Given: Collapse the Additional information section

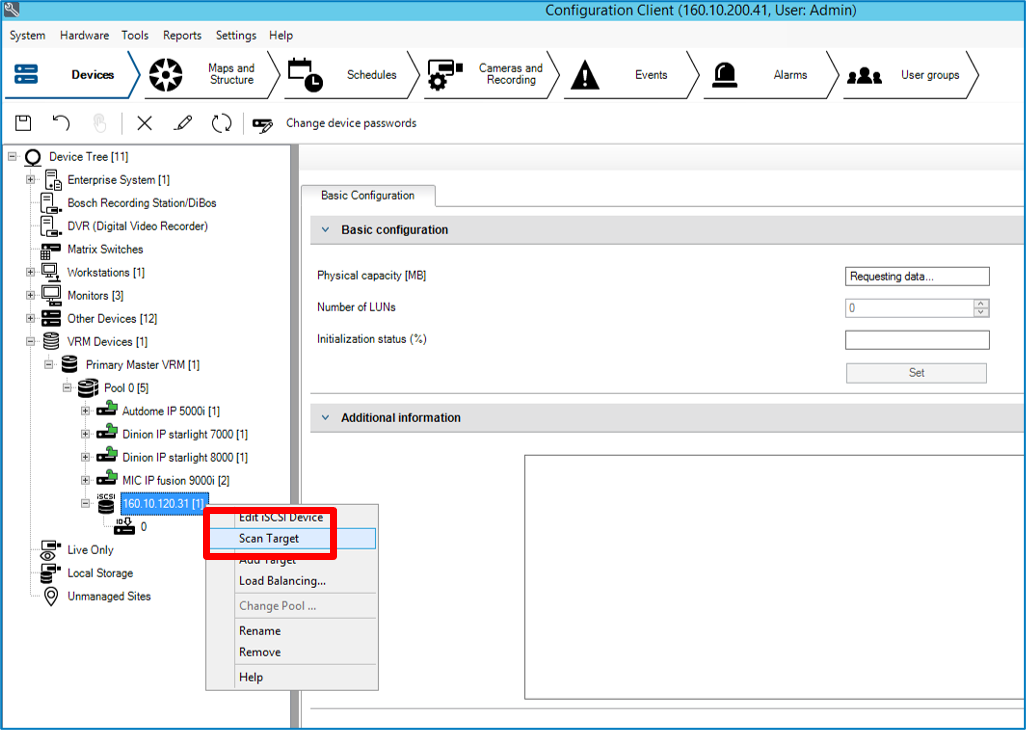Looking at the screenshot, I should (x=325, y=418).
